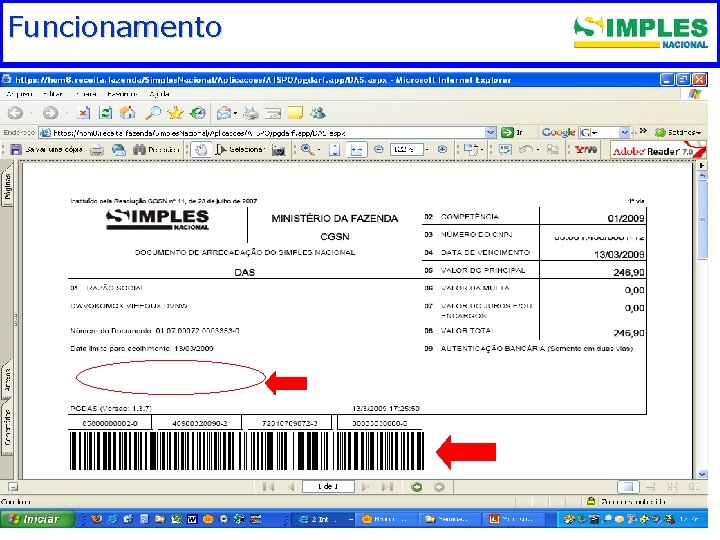The image size is (720, 540).
Task: Open the Favoritos menu
Action: point(122,94)
